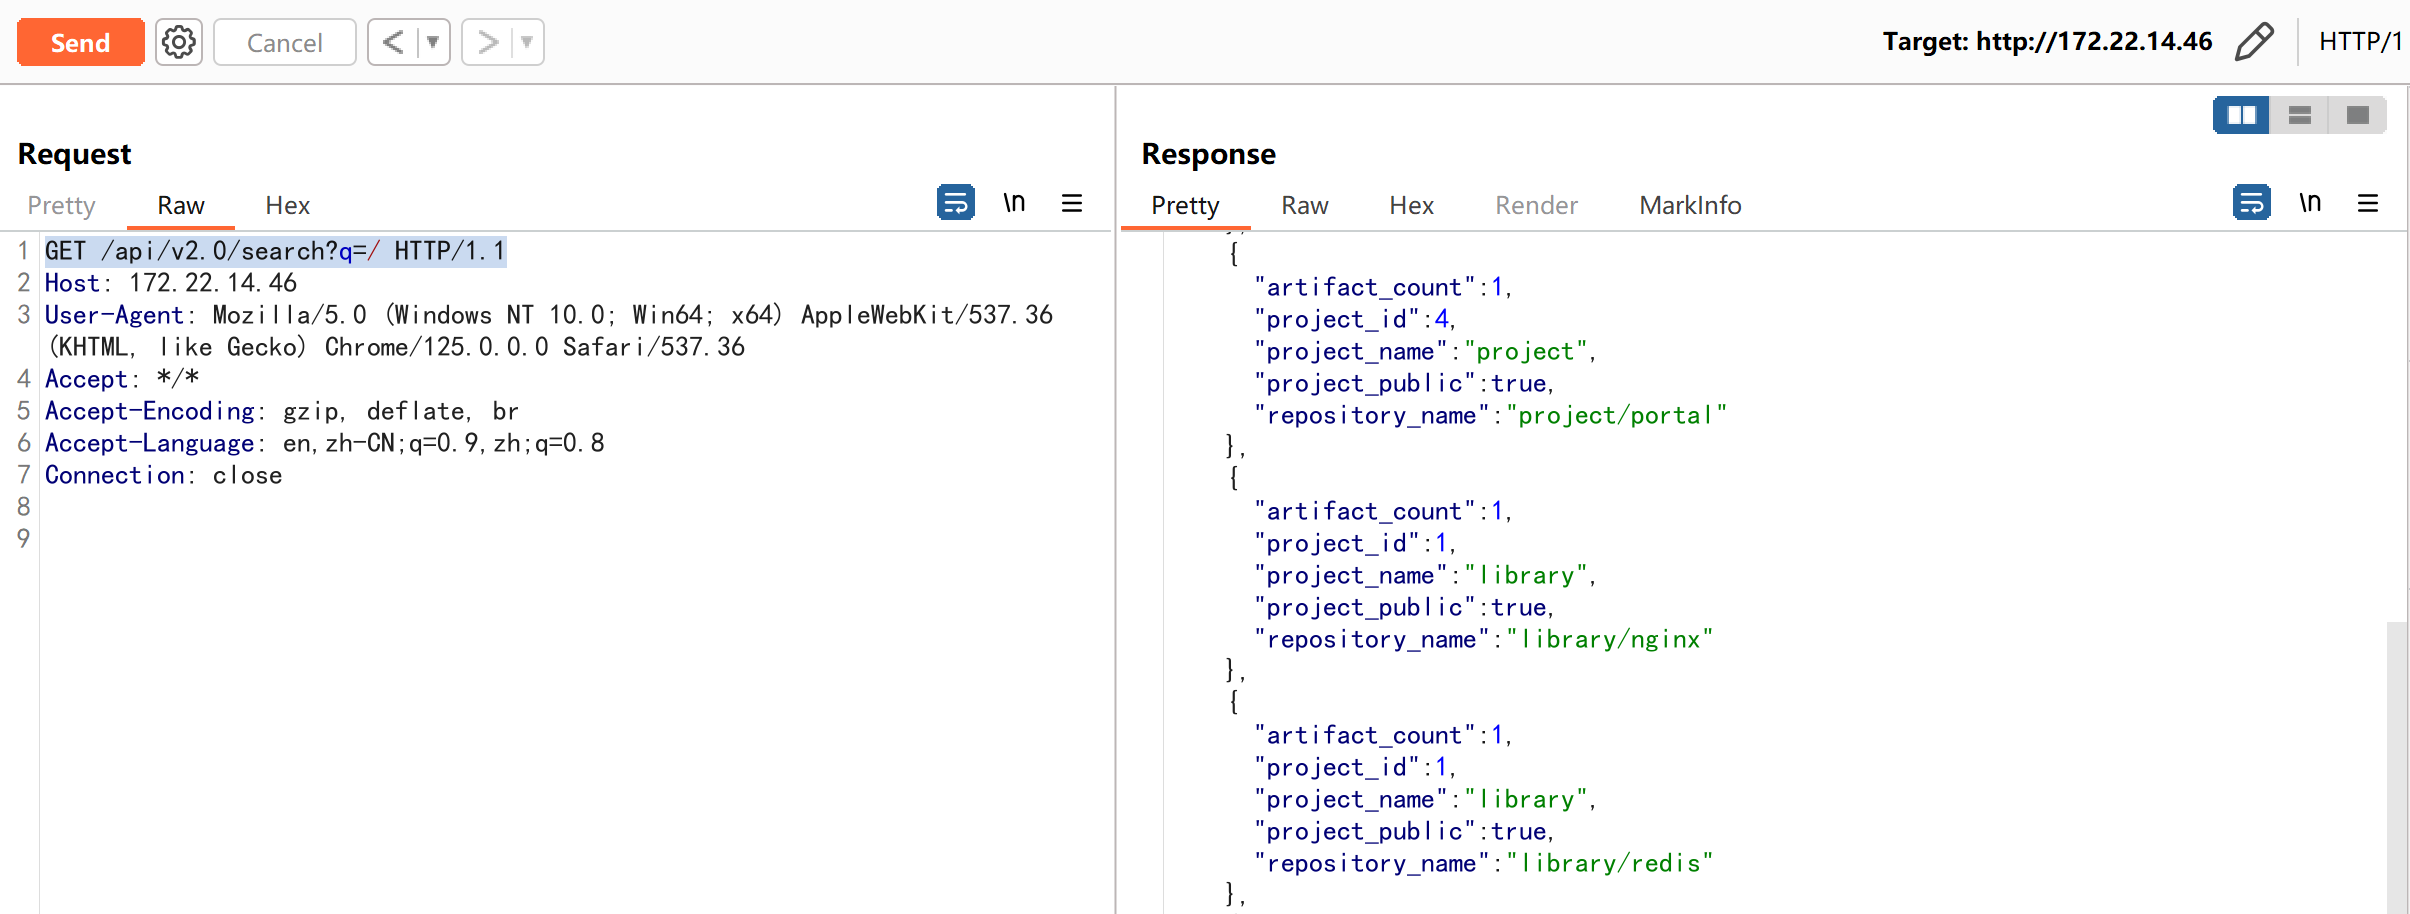Toggle non-printable characters in Response panel
This screenshot has height=914, width=2410.
click(2309, 203)
